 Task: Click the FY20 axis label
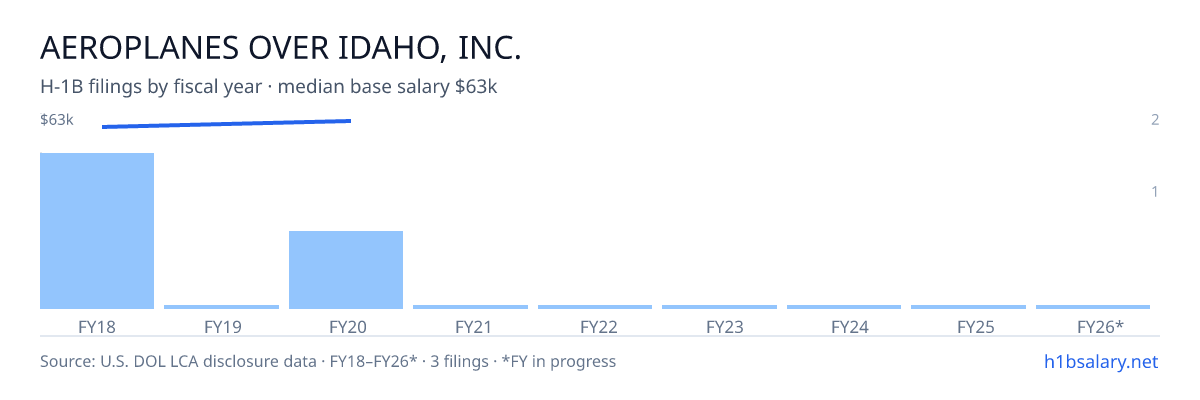(346, 326)
